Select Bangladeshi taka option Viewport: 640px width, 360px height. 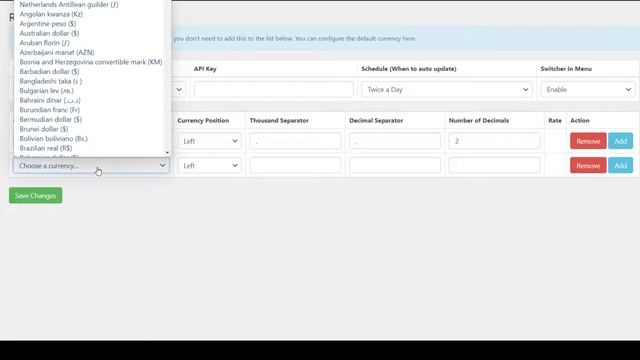click(x=51, y=81)
